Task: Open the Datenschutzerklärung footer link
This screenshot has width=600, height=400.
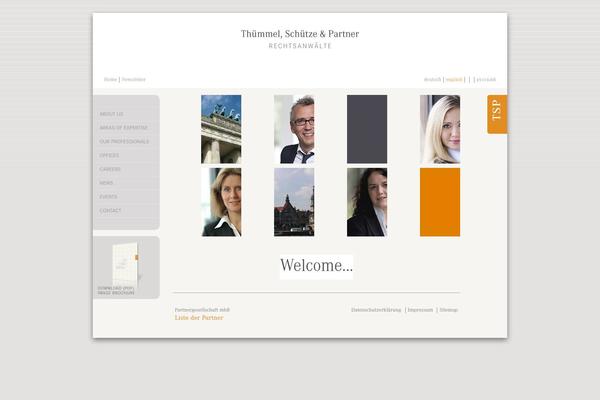Action: (x=376, y=310)
